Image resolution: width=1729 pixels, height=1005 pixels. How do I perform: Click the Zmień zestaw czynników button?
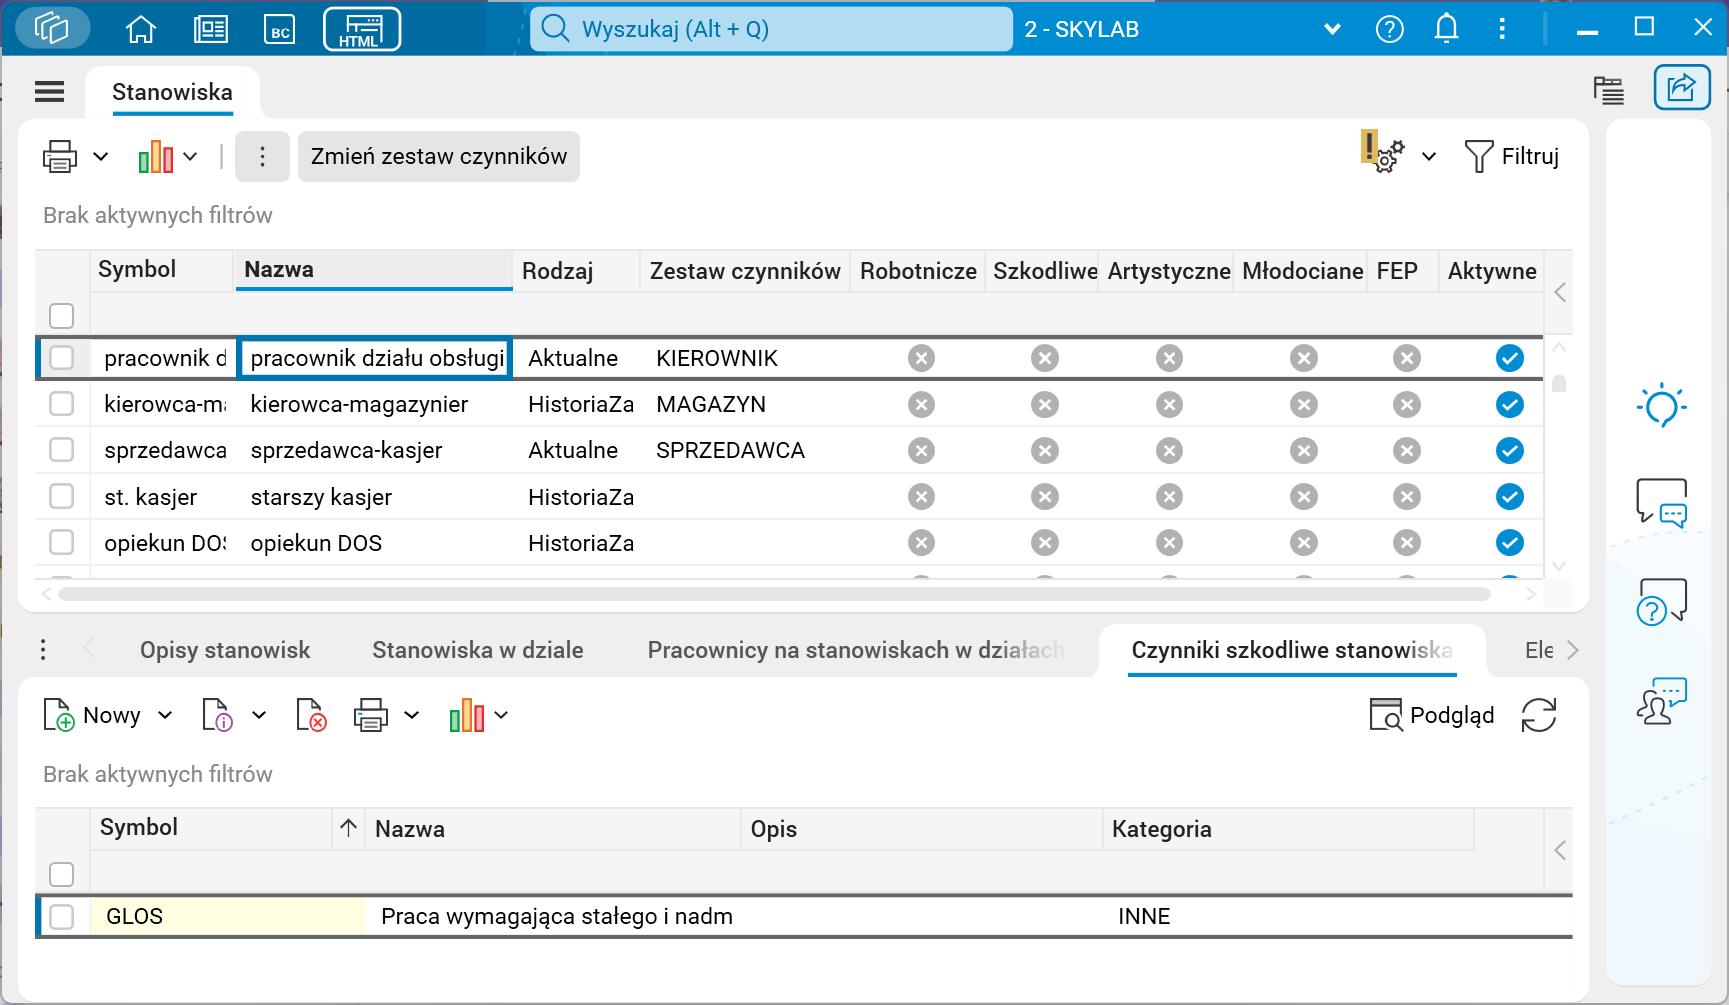[x=438, y=156]
